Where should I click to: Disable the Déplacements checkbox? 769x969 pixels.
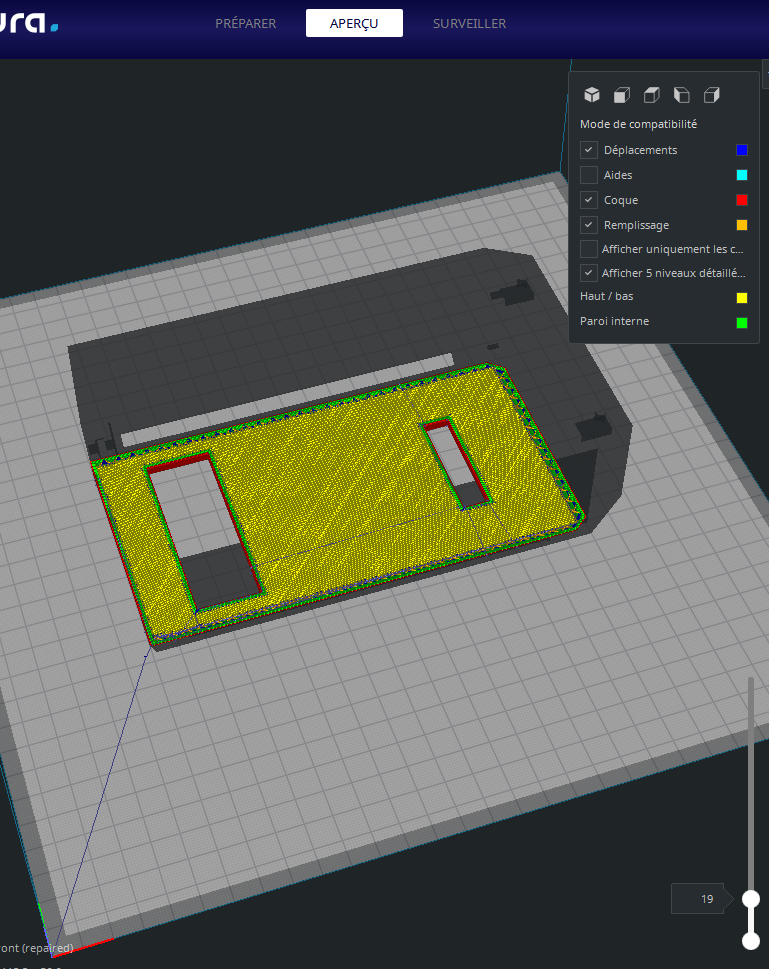point(589,150)
